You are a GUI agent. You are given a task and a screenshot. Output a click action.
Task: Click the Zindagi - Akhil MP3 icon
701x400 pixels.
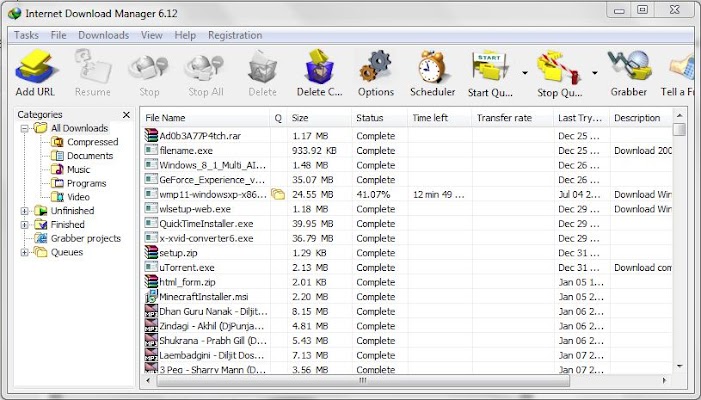pyautogui.click(x=152, y=326)
